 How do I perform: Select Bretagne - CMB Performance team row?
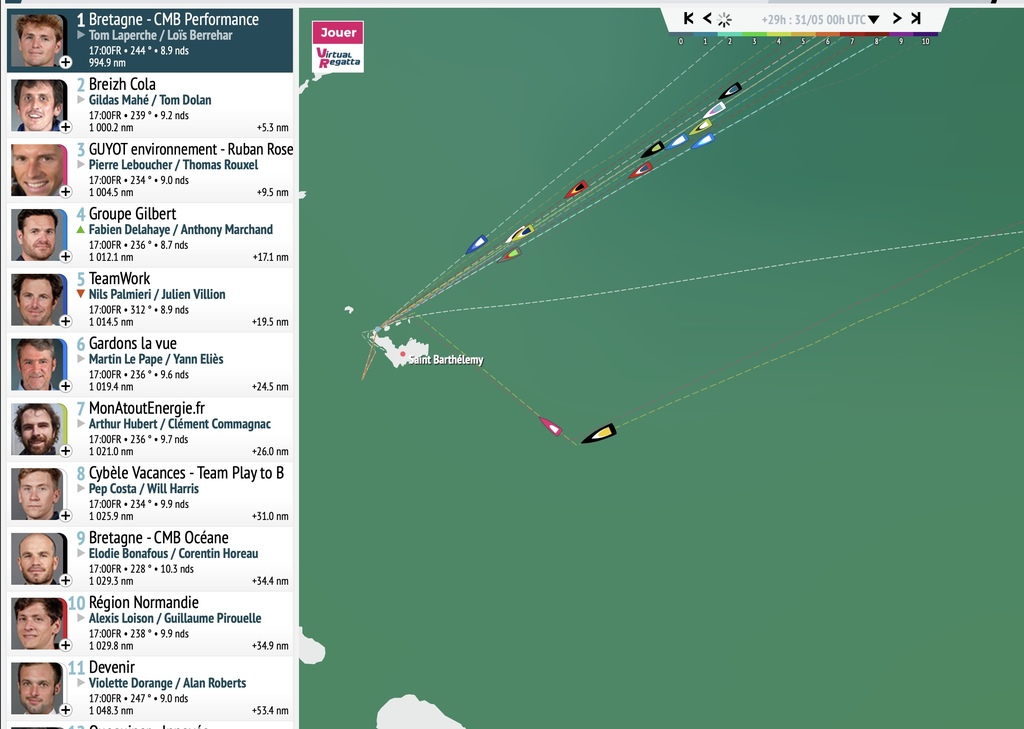pyautogui.click(x=150, y=40)
